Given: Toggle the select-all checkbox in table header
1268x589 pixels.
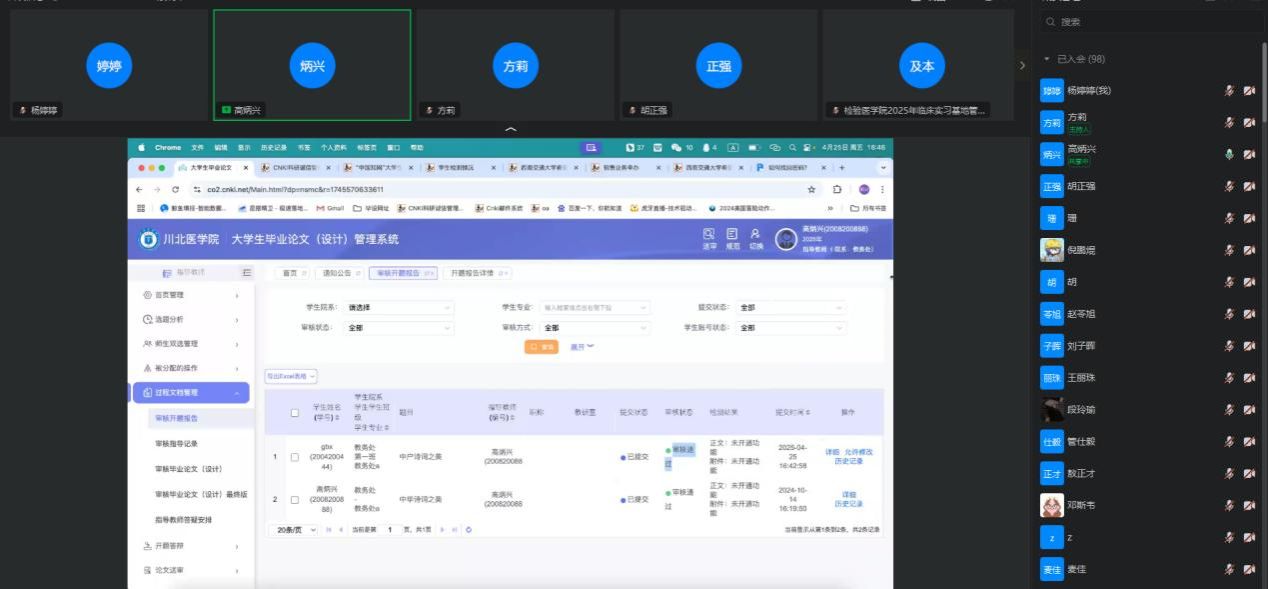Looking at the screenshot, I should 294,412.
